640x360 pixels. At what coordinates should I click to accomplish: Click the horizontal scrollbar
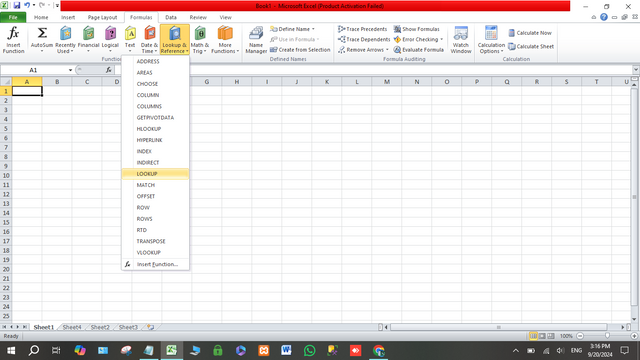498,327
